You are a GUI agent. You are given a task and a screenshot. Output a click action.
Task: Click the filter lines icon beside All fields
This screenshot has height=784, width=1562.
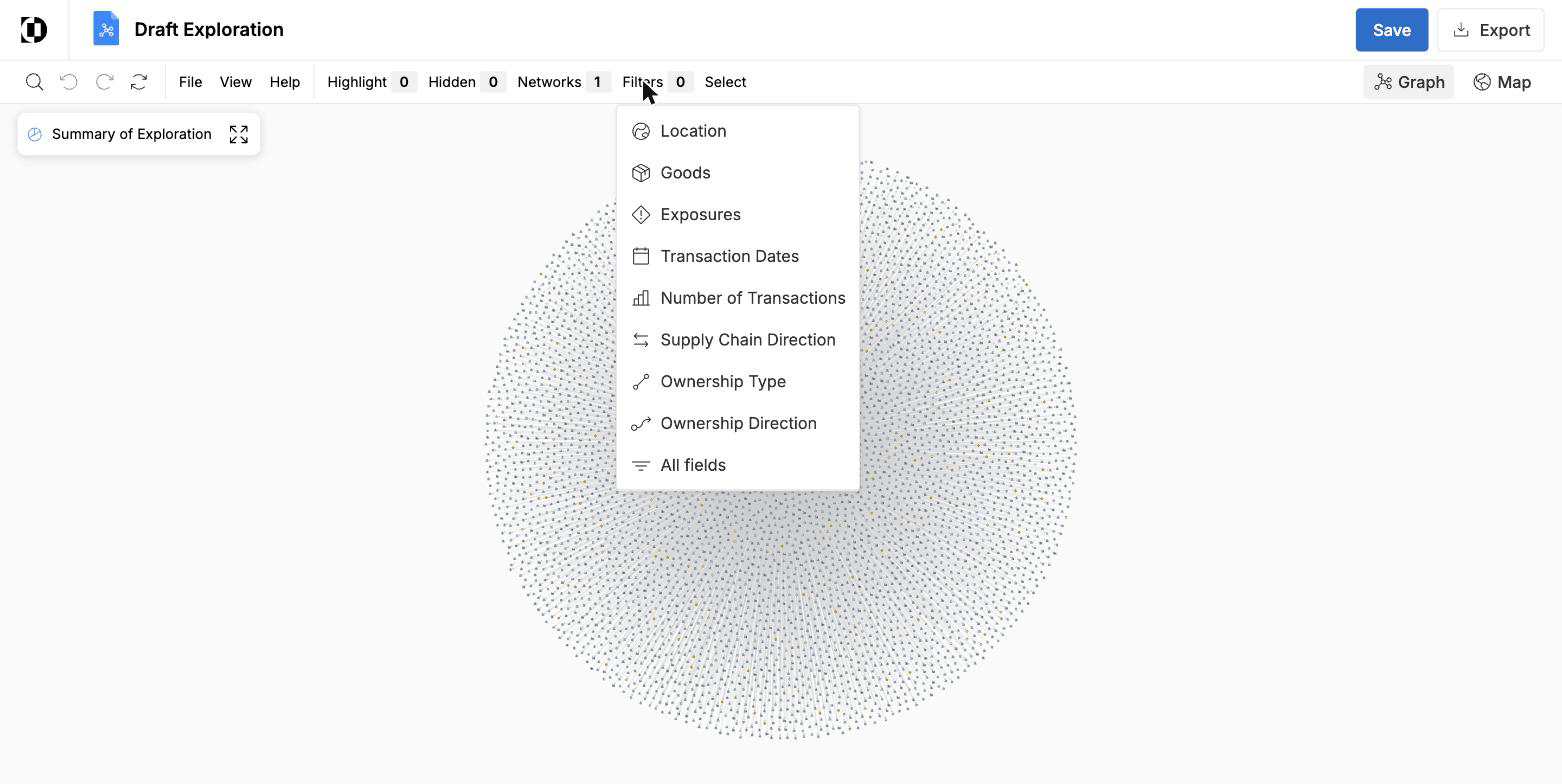point(641,465)
